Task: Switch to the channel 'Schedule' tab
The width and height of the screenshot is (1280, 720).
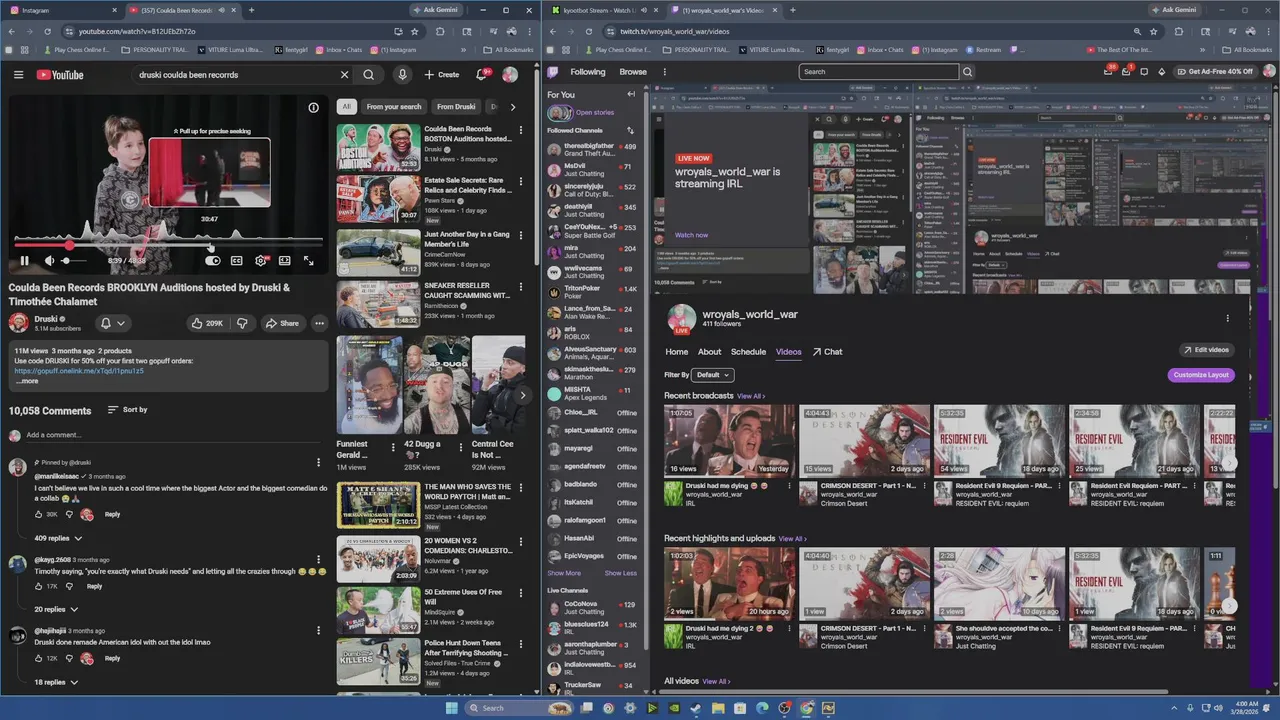Action: coord(748,352)
